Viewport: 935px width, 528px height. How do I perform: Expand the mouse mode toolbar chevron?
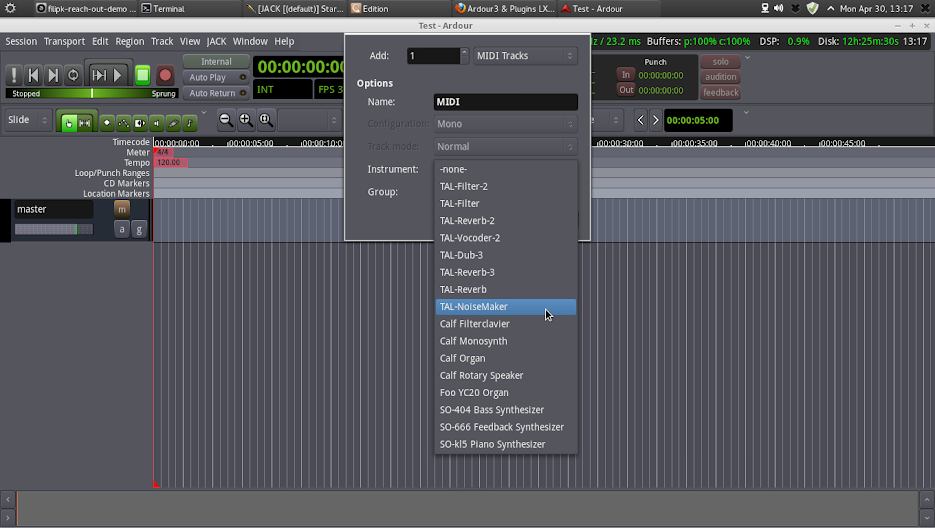[x=203, y=112]
